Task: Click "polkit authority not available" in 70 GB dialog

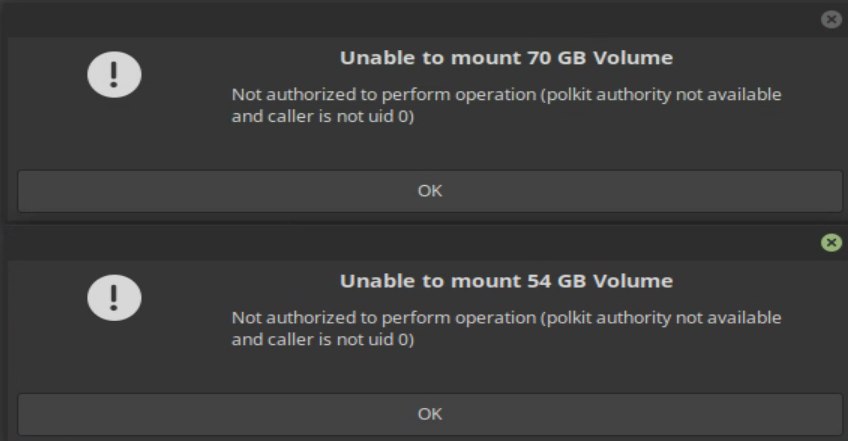Action: tap(660, 95)
